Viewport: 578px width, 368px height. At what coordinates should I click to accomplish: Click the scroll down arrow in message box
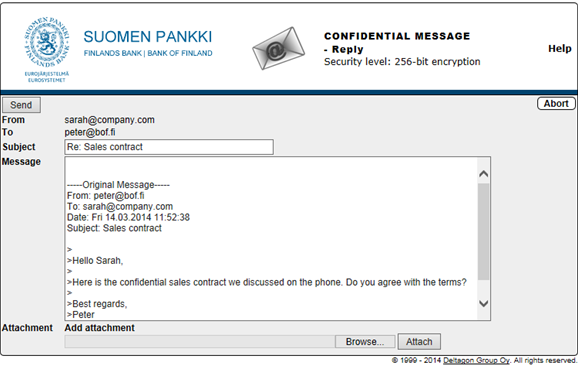(484, 303)
